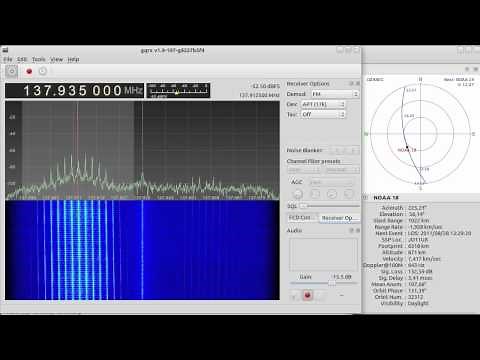Open the AGC preset dropdown

pos(331,182)
